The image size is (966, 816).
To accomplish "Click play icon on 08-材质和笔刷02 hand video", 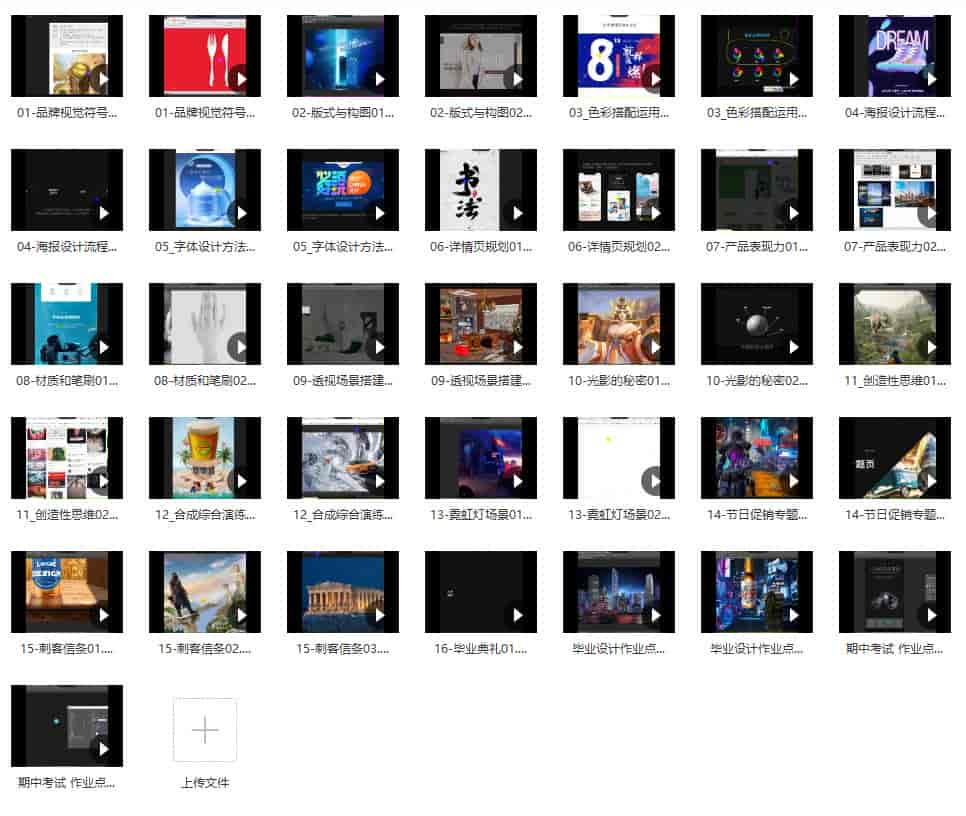I will coord(241,346).
